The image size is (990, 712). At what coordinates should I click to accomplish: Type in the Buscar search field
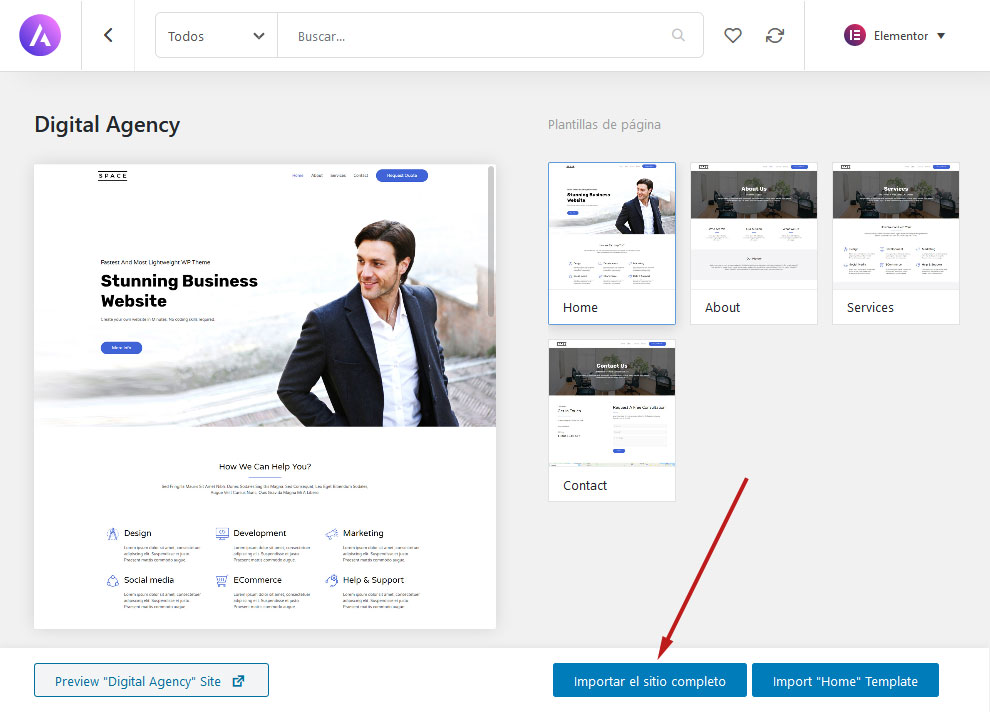pyautogui.click(x=480, y=36)
